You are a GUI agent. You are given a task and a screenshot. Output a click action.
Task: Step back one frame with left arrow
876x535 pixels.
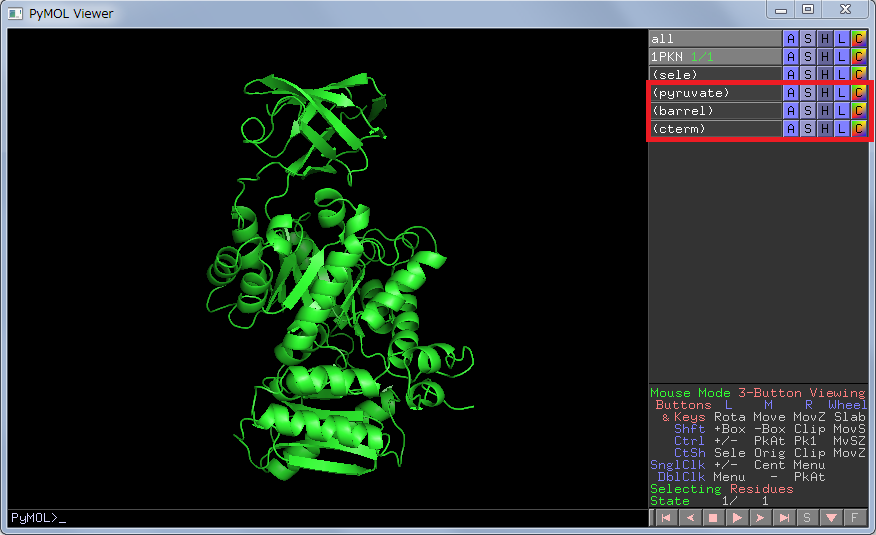click(x=689, y=518)
